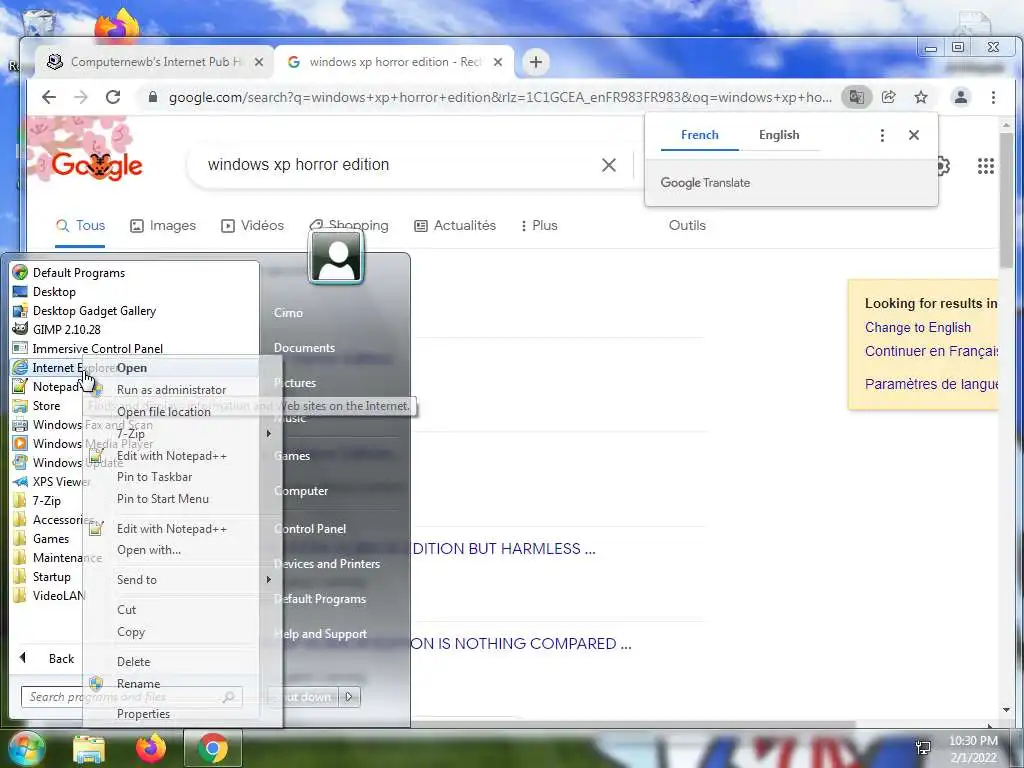Click the translate icon in the address bar
This screenshot has height=768, width=1024.
856,97
